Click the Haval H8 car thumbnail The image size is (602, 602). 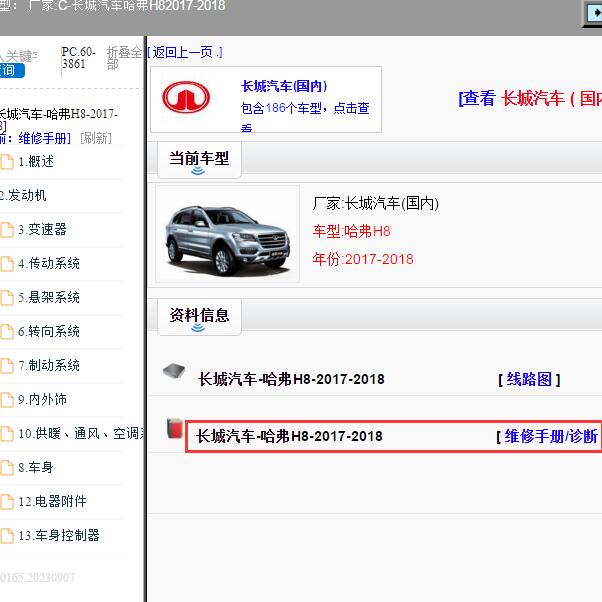(227, 234)
